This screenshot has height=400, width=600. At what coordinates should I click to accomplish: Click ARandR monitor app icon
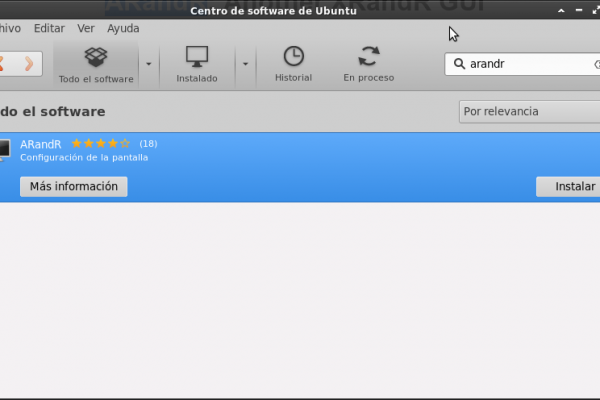click(5, 150)
